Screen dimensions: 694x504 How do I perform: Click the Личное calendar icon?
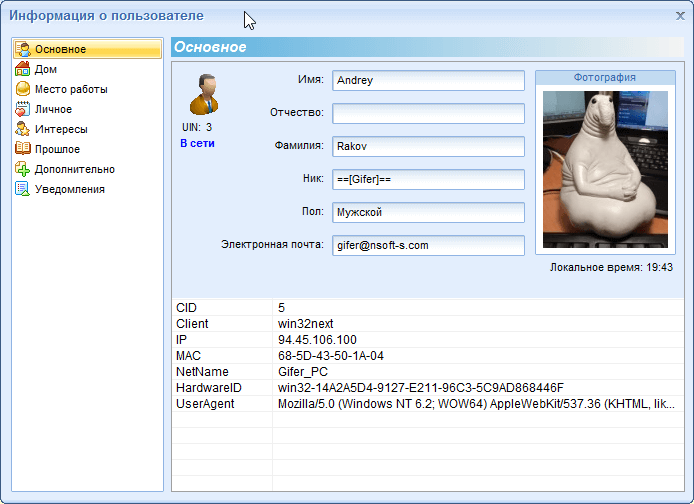click(x=23, y=109)
